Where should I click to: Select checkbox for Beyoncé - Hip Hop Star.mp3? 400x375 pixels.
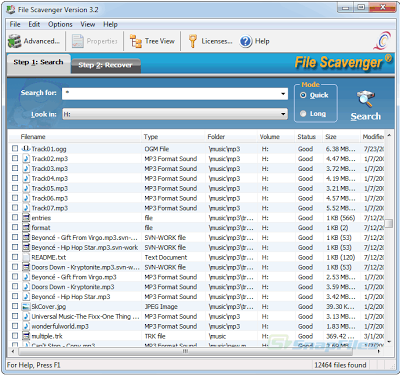point(15,296)
